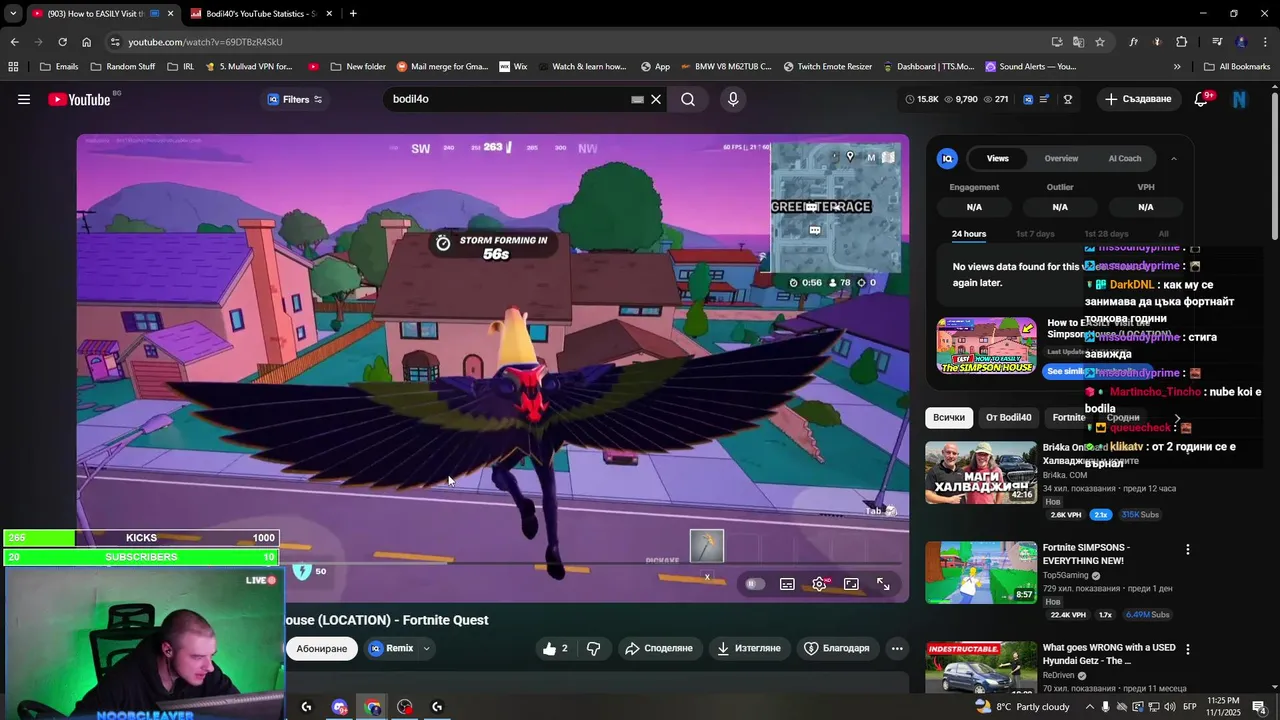Viewport: 1280px width, 720px height.
Task: Open the player settings gear
Action: point(819,584)
